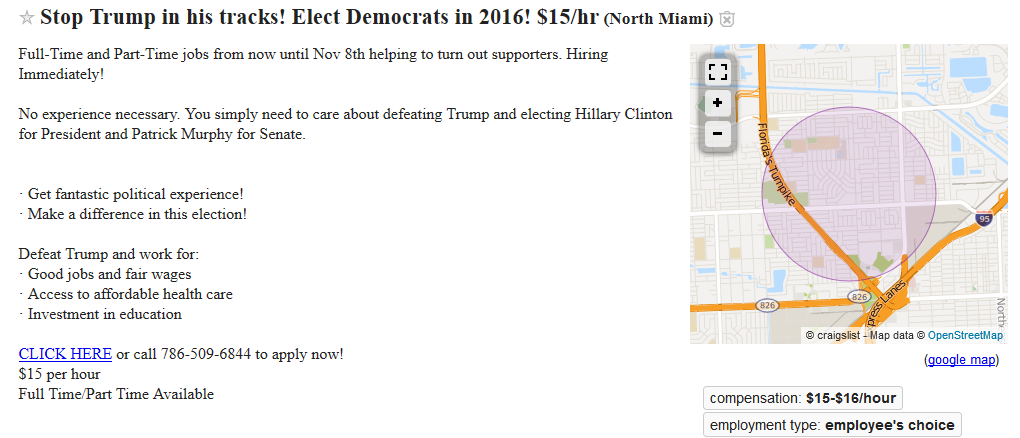Star this posting as a favorite
Screen dimensions: 1020x438
(27, 19)
